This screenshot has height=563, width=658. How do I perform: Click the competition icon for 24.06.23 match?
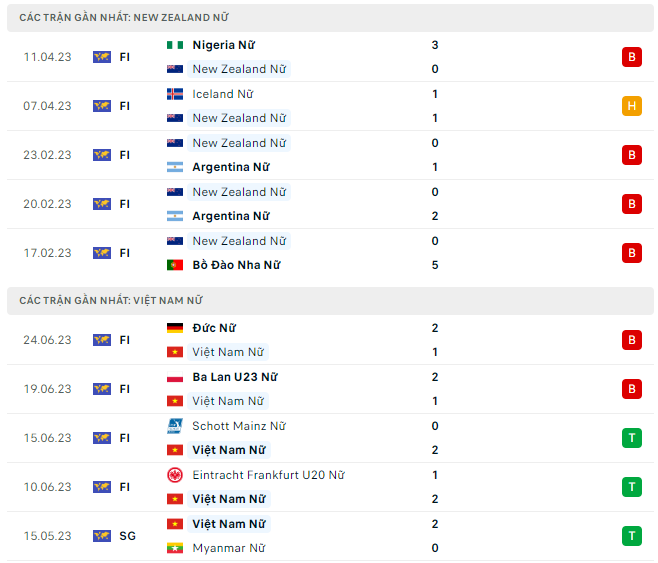coord(102,340)
